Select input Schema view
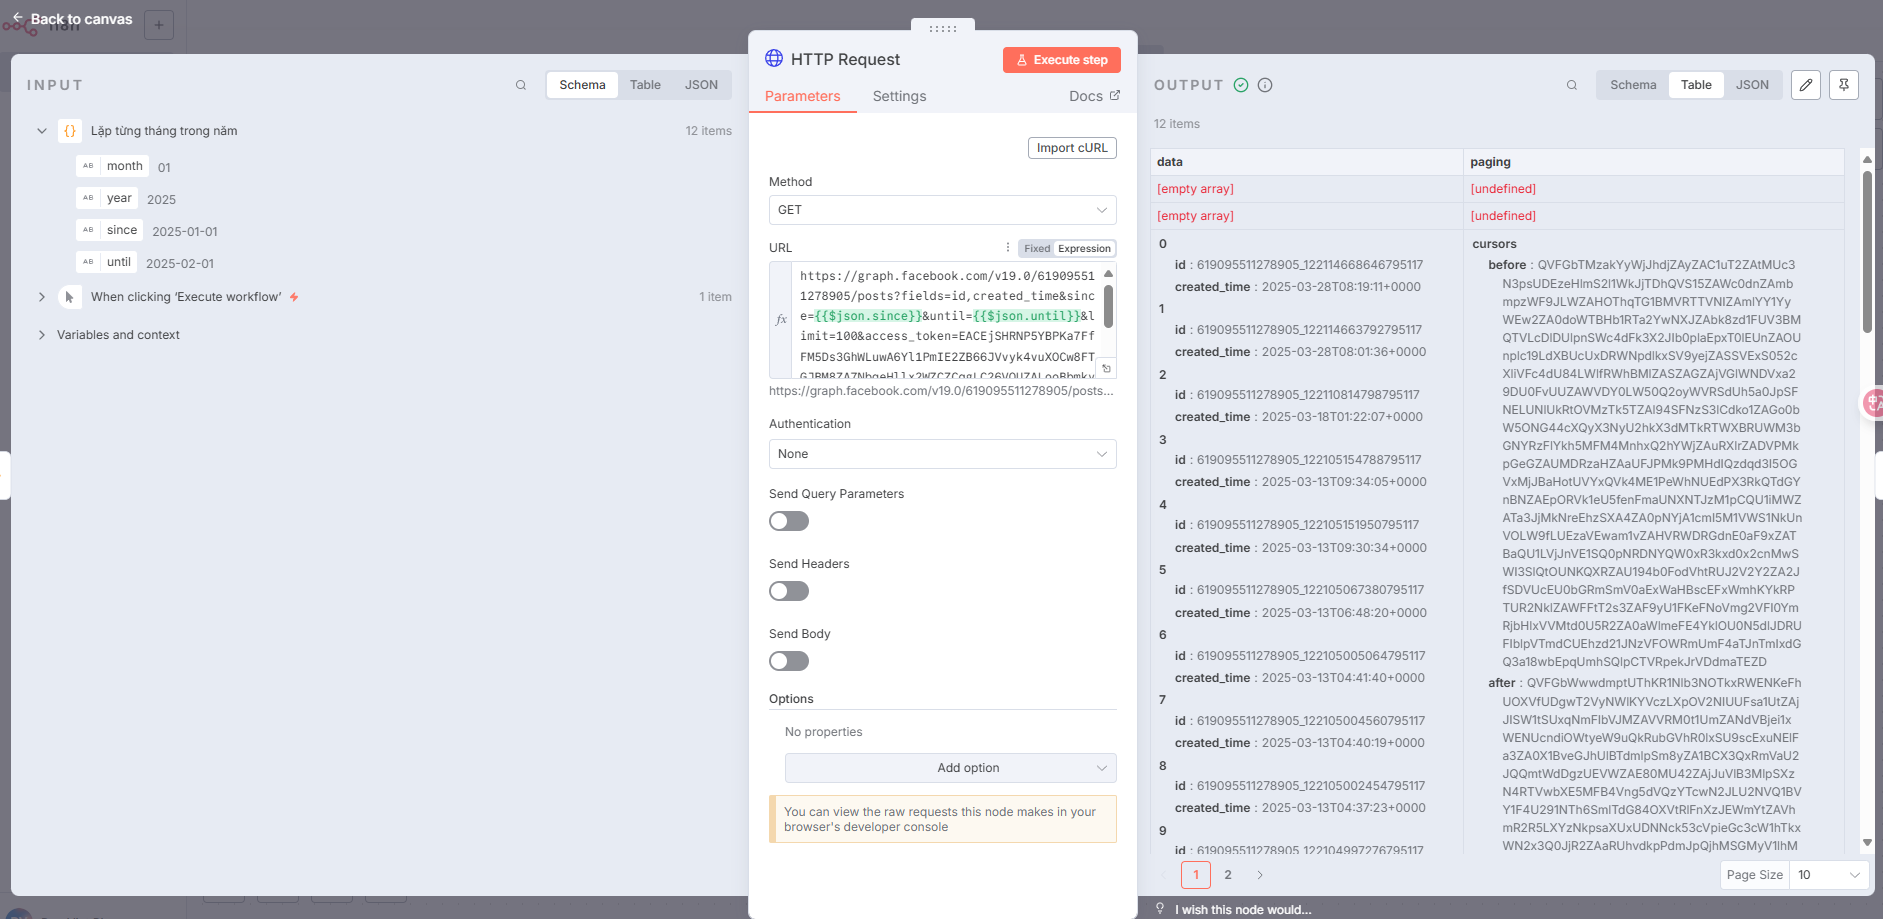This screenshot has height=919, width=1883. [582, 85]
